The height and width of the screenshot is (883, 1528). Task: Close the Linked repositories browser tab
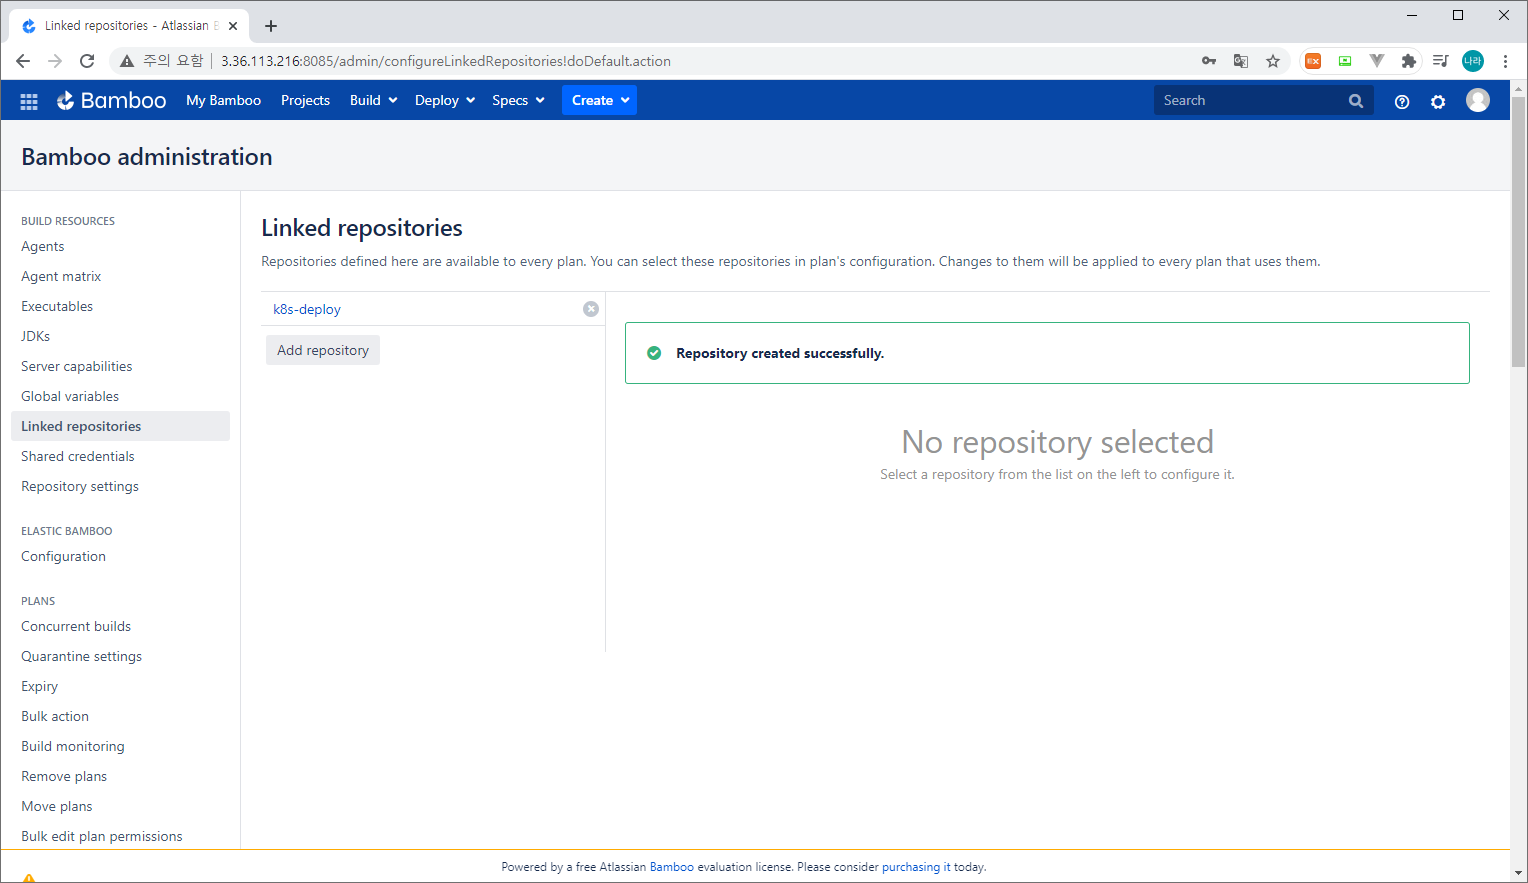pyautogui.click(x=233, y=26)
